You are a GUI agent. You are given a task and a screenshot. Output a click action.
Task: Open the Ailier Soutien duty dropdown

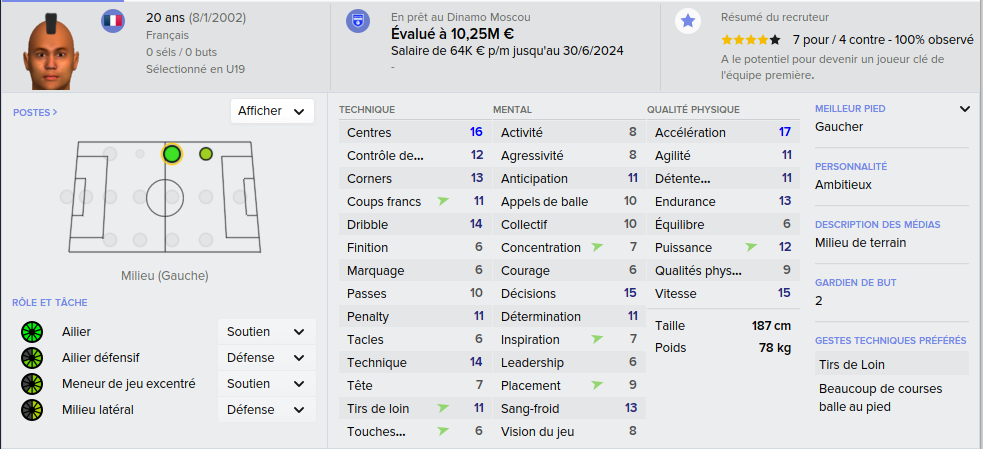coord(266,332)
